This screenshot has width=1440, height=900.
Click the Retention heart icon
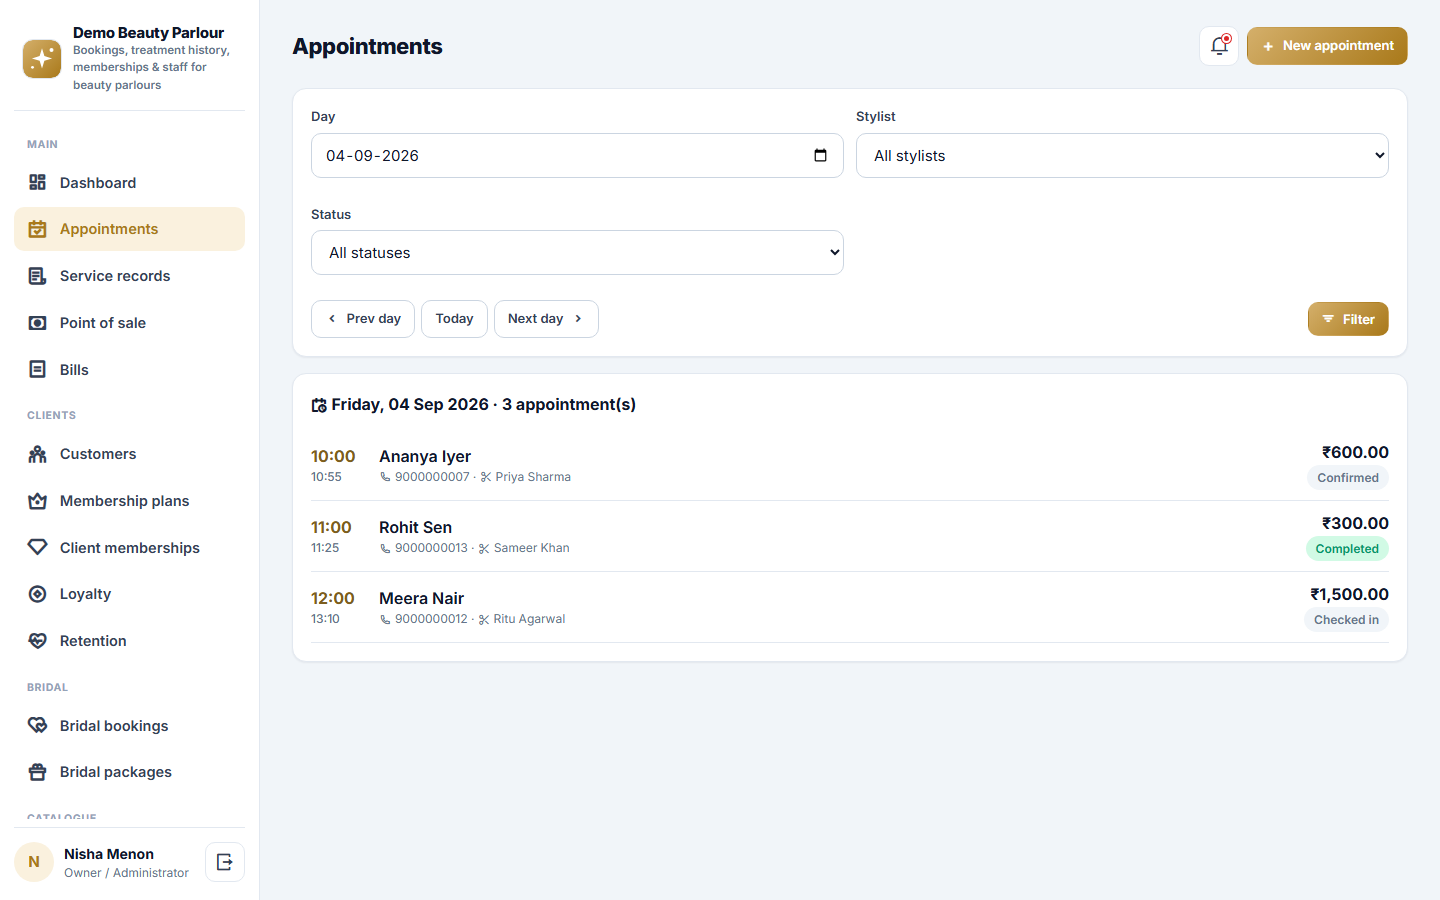click(38, 641)
